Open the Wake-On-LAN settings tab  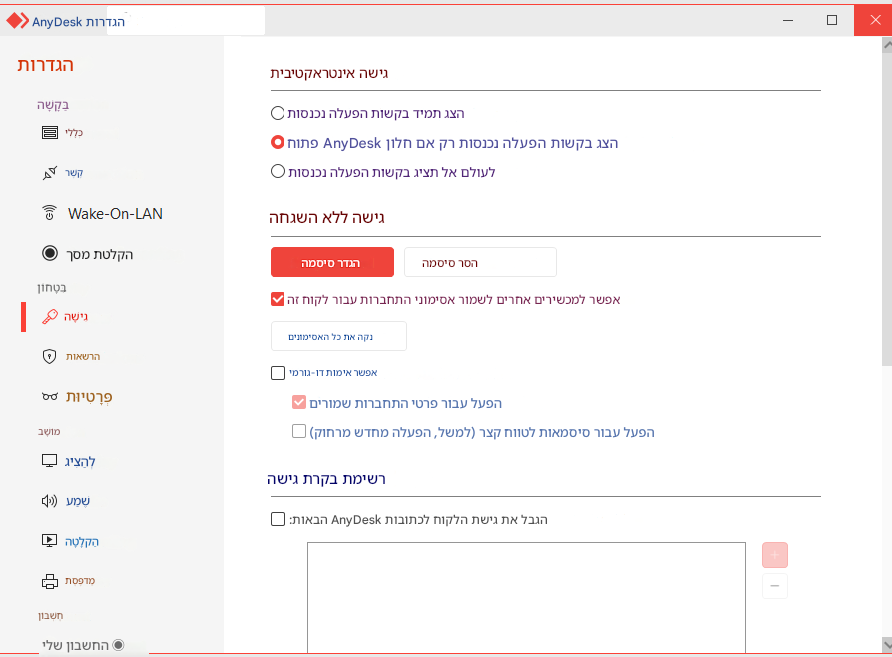[115, 213]
